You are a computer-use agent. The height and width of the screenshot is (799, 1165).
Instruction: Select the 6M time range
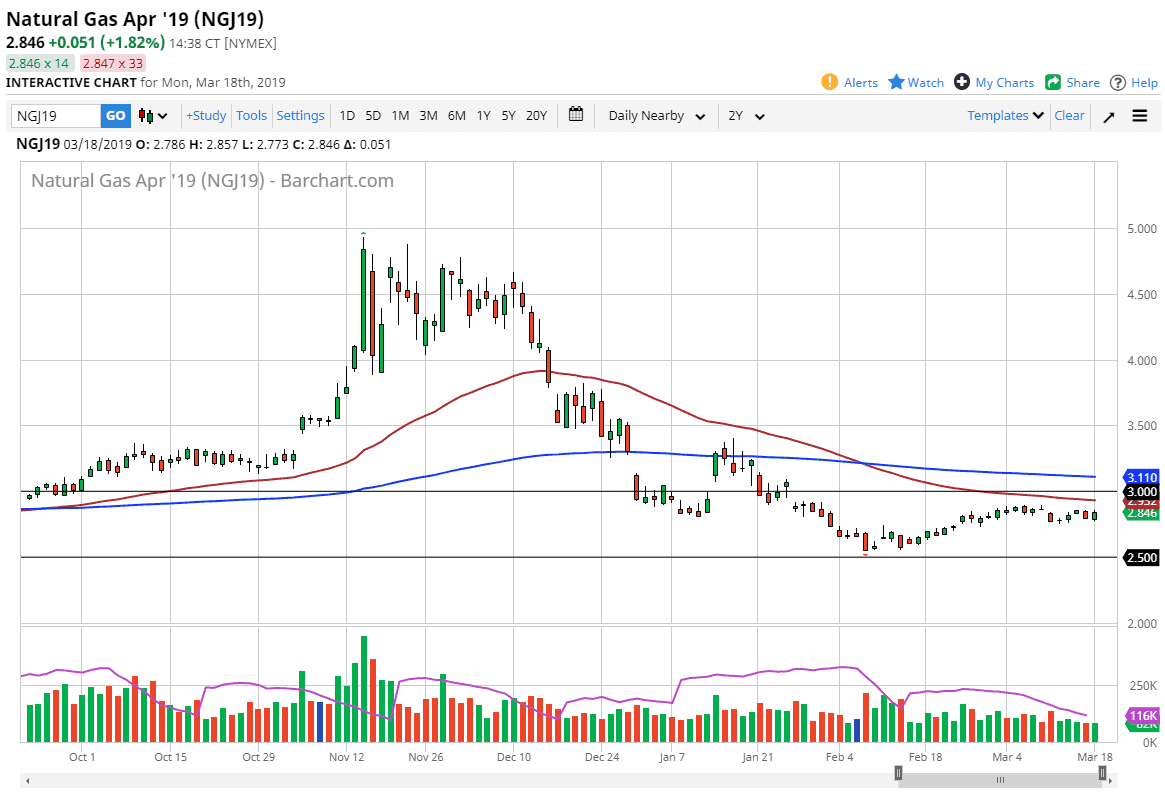pyautogui.click(x=456, y=116)
